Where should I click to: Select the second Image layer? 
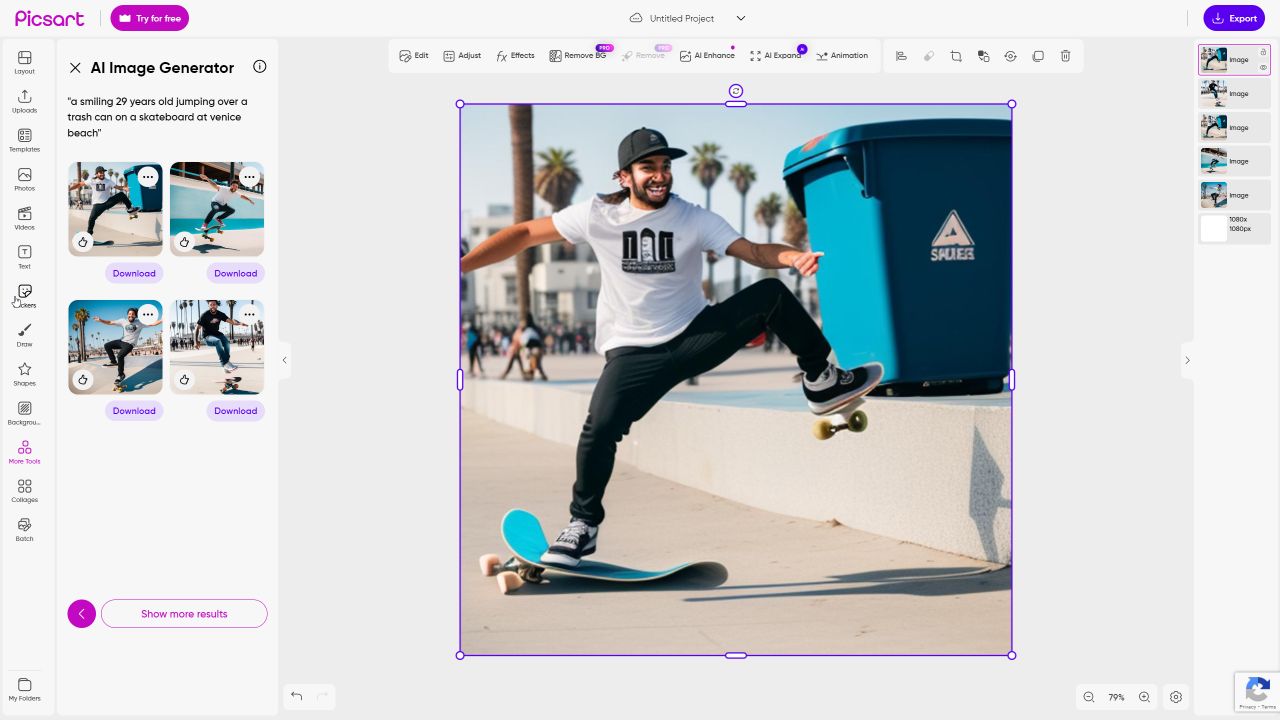(1234, 94)
